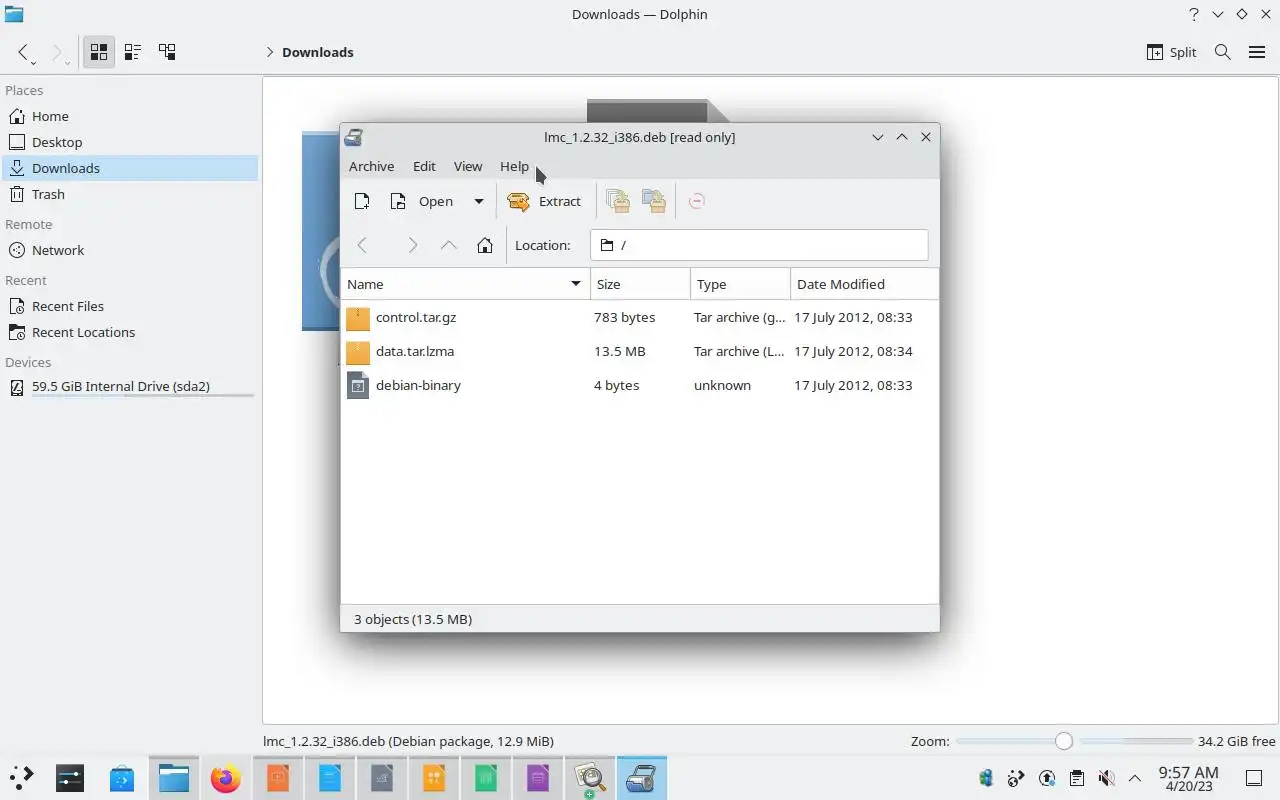Select Downloads in the Places panel
The width and height of the screenshot is (1280, 800).
(x=130, y=168)
